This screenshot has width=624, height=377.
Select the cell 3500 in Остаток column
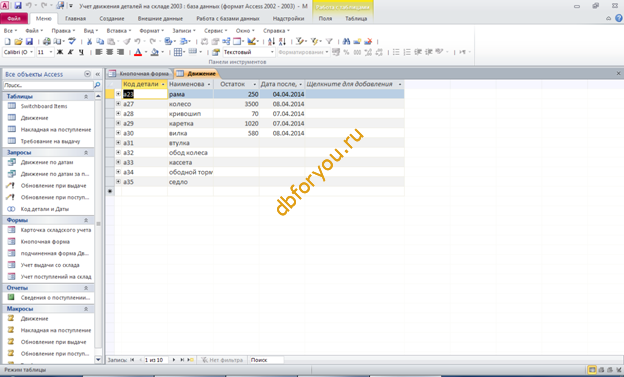point(236,104)
